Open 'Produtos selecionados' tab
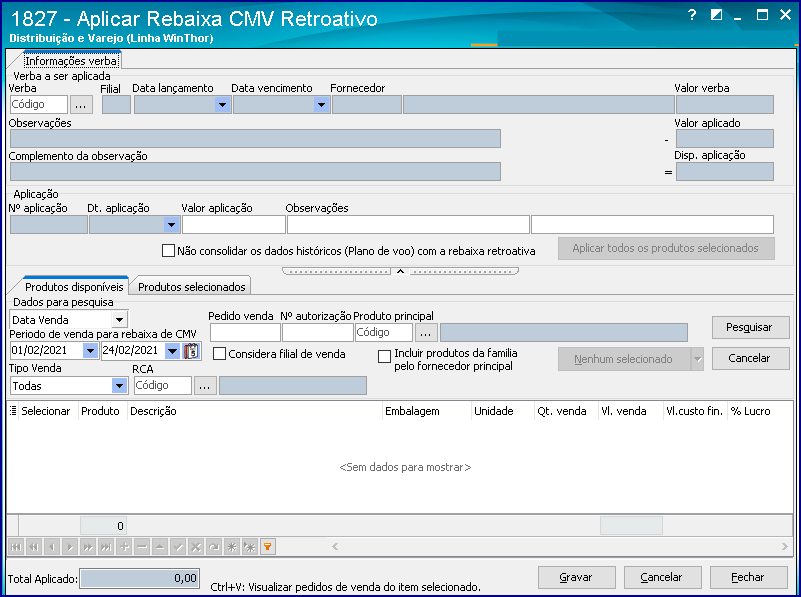Viewport: 801px width, 597px height. (x=192, y=287)
